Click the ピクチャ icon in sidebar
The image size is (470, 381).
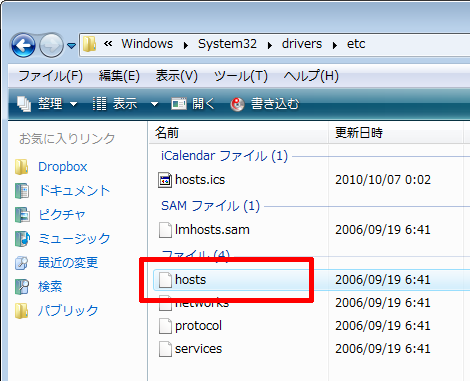point(22,215)
